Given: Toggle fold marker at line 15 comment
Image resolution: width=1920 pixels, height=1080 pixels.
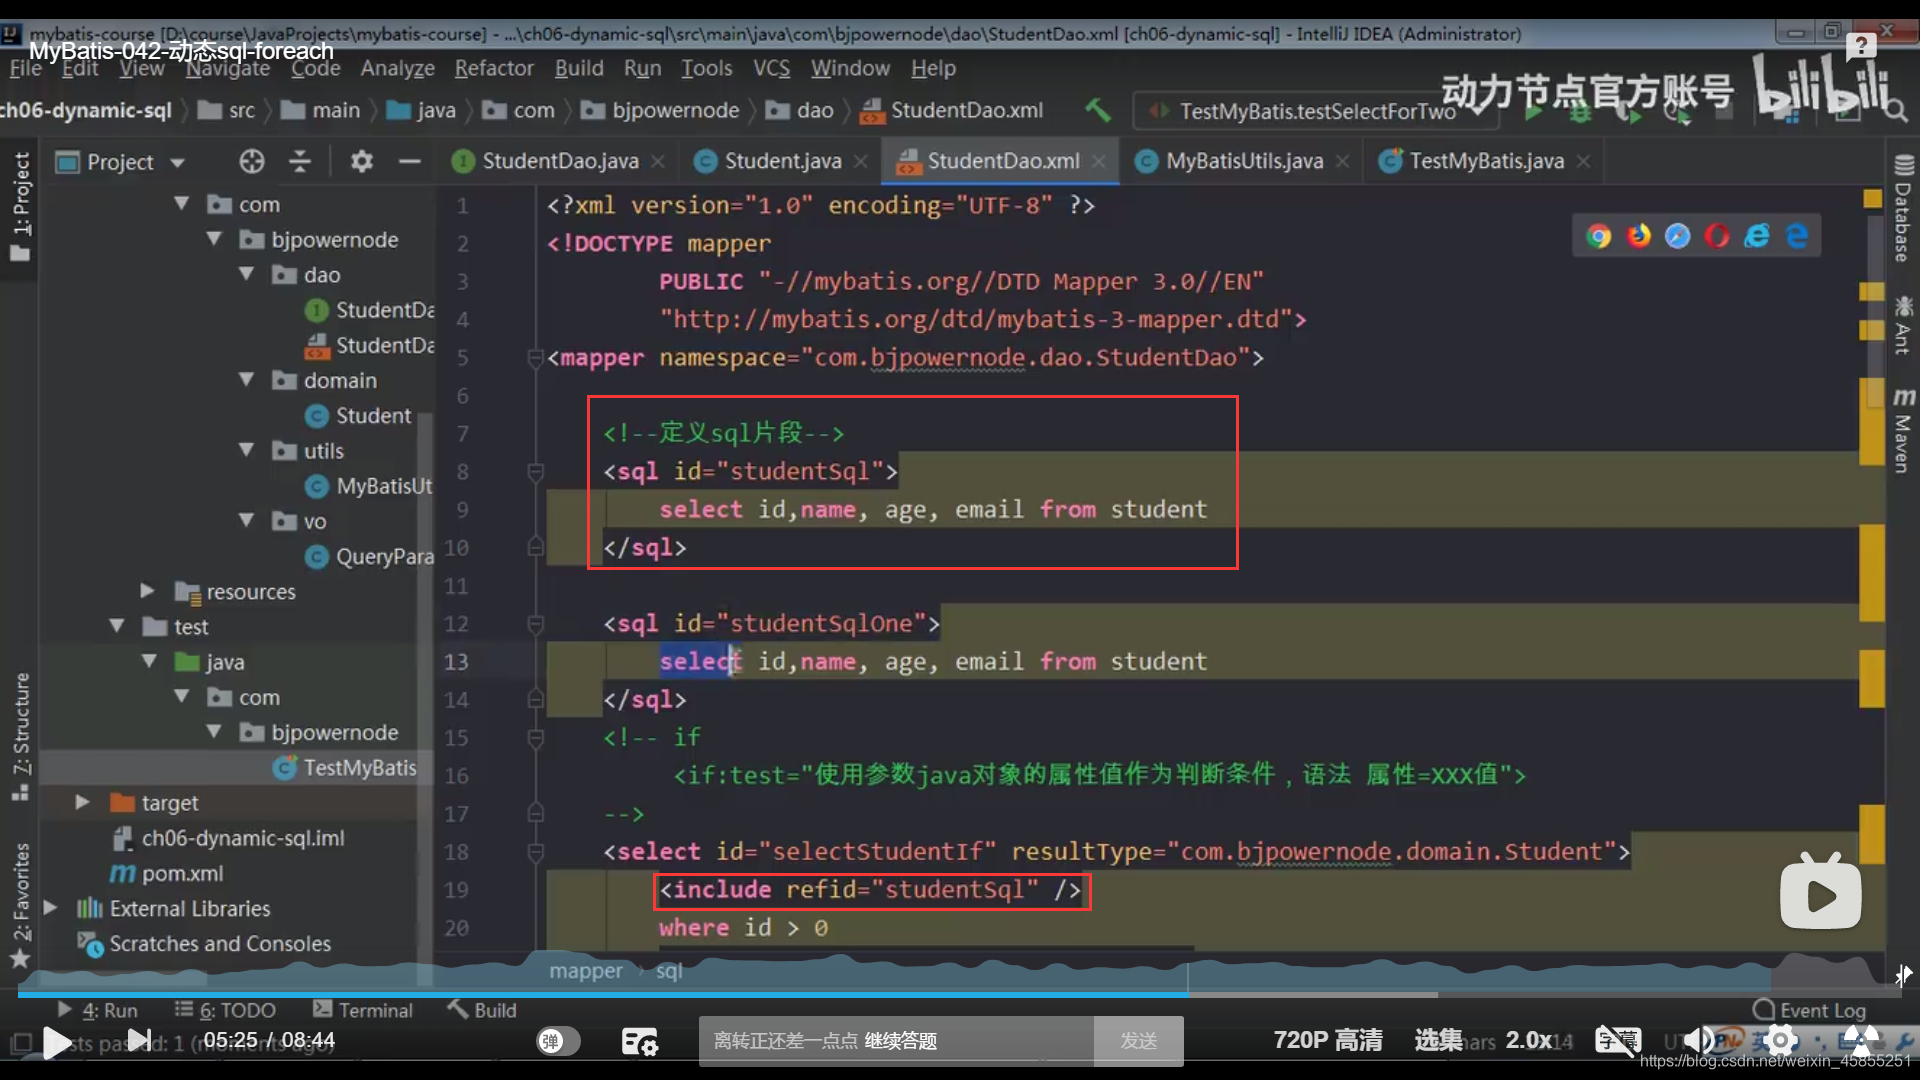Looking at the screenshot, I should pyautogui.click(x=535, y=737).
